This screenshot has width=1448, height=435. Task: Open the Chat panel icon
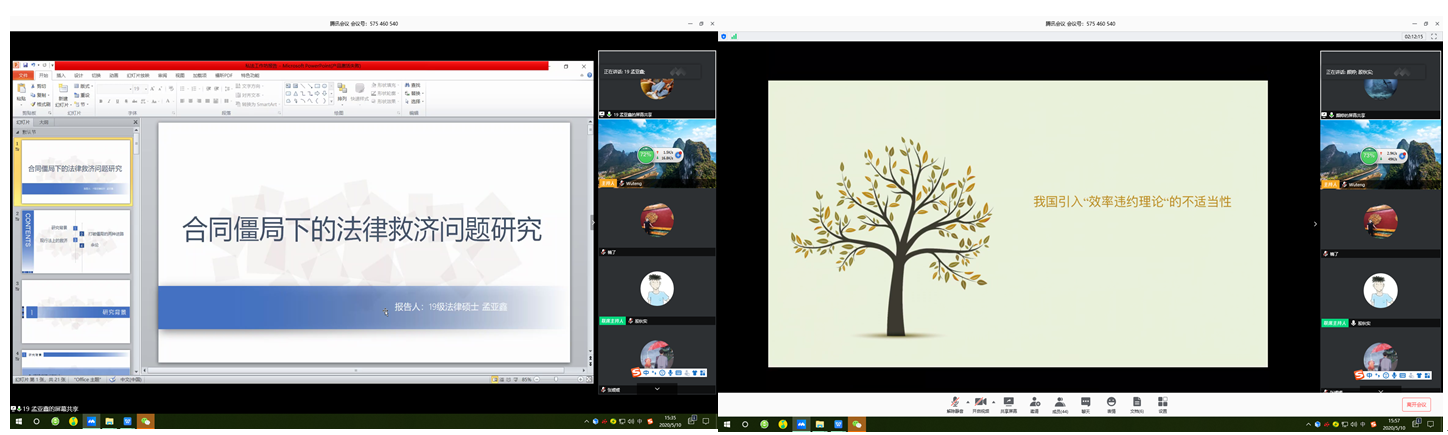click(1085, 402)
